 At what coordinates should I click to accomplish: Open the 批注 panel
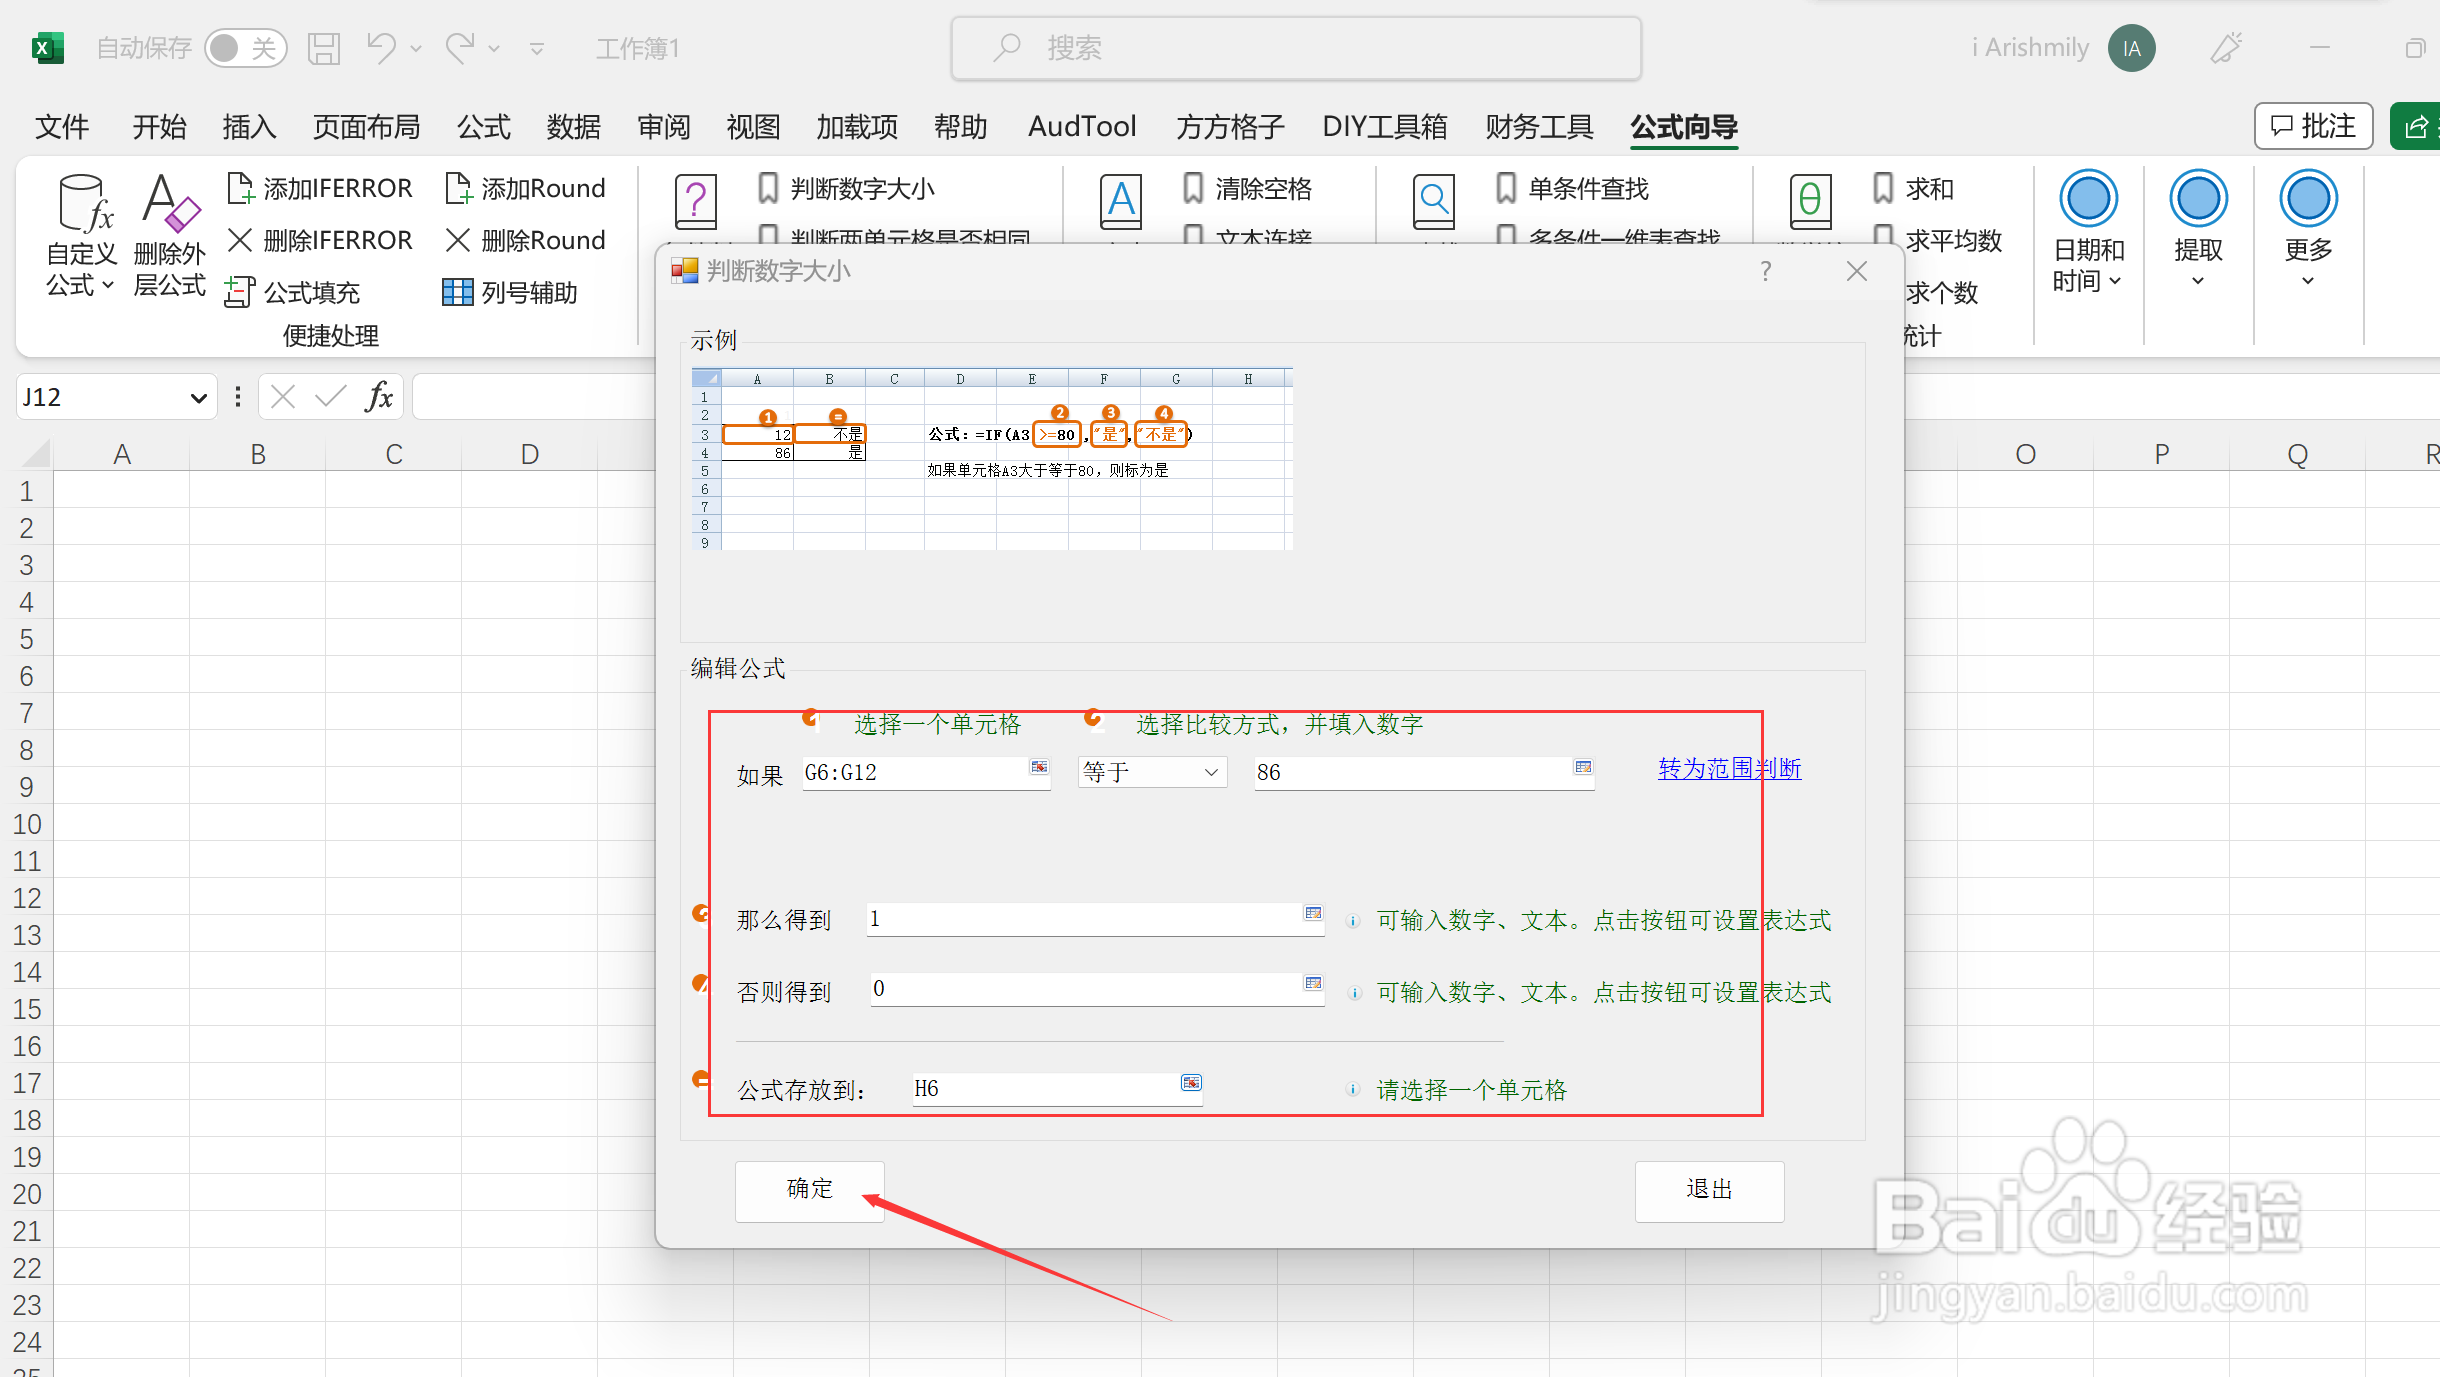(2313, 125)
